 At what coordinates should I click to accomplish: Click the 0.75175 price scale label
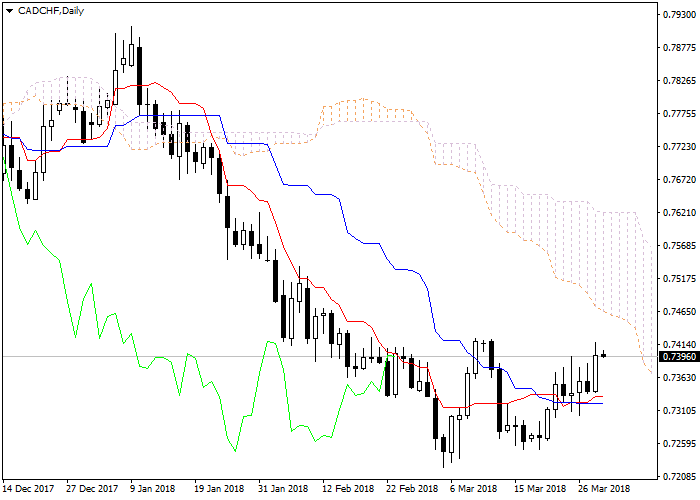679,279
